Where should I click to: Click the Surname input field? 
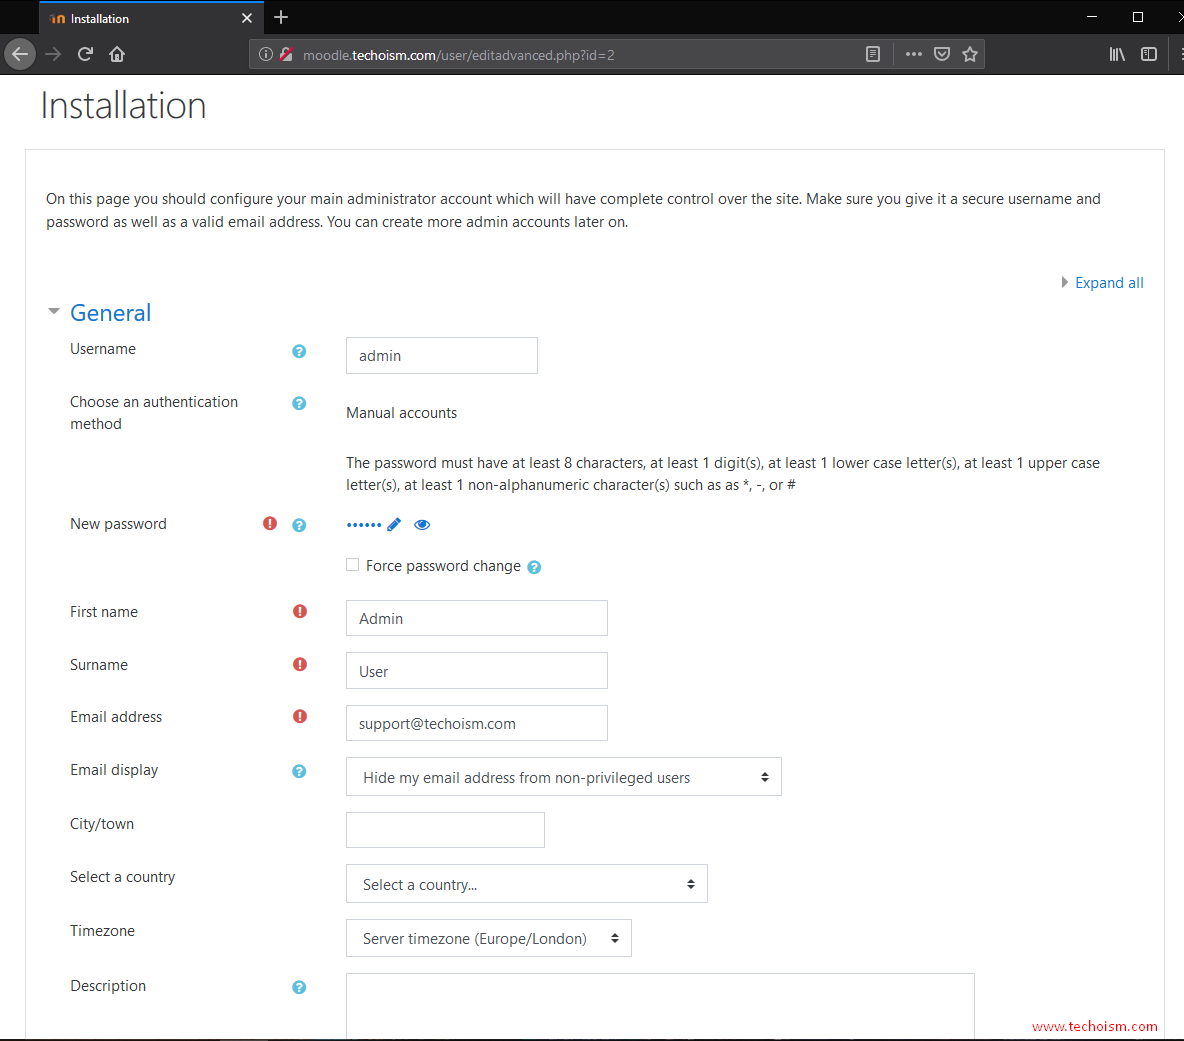point(476,671)
